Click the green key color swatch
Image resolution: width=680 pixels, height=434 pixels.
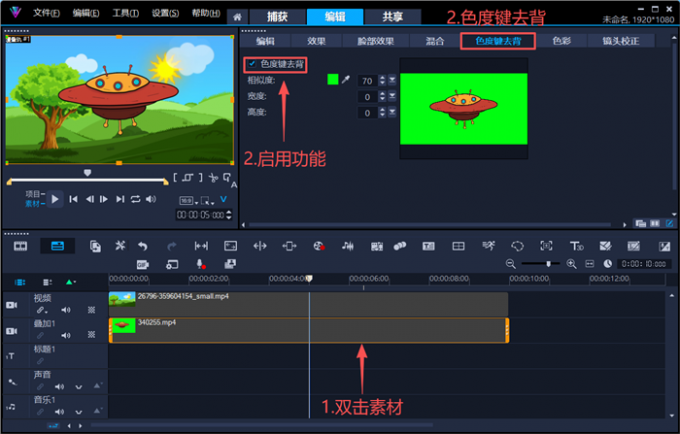(333, 79)
